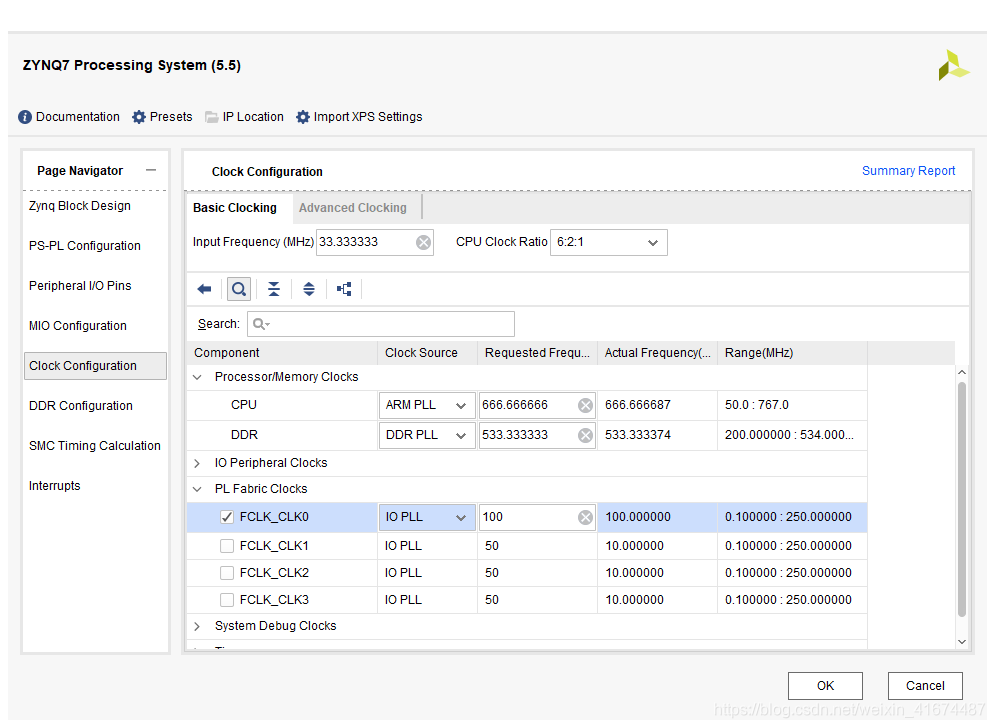995x728 pixels.
Task: Click the Clock Source column header
Action: tap(428, 354)
